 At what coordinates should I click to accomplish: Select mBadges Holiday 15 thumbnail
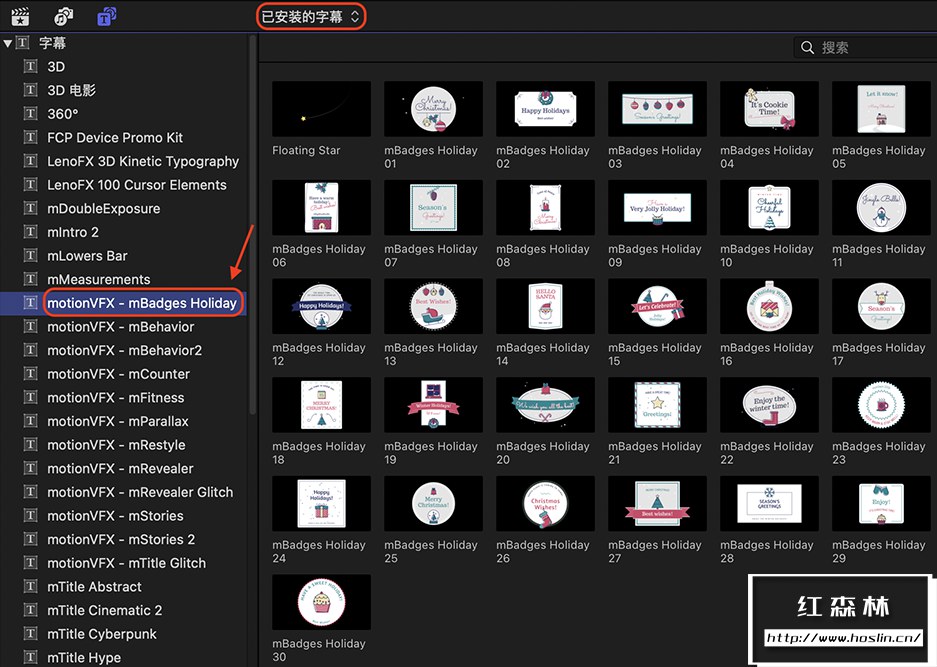(x=657, y=307)
